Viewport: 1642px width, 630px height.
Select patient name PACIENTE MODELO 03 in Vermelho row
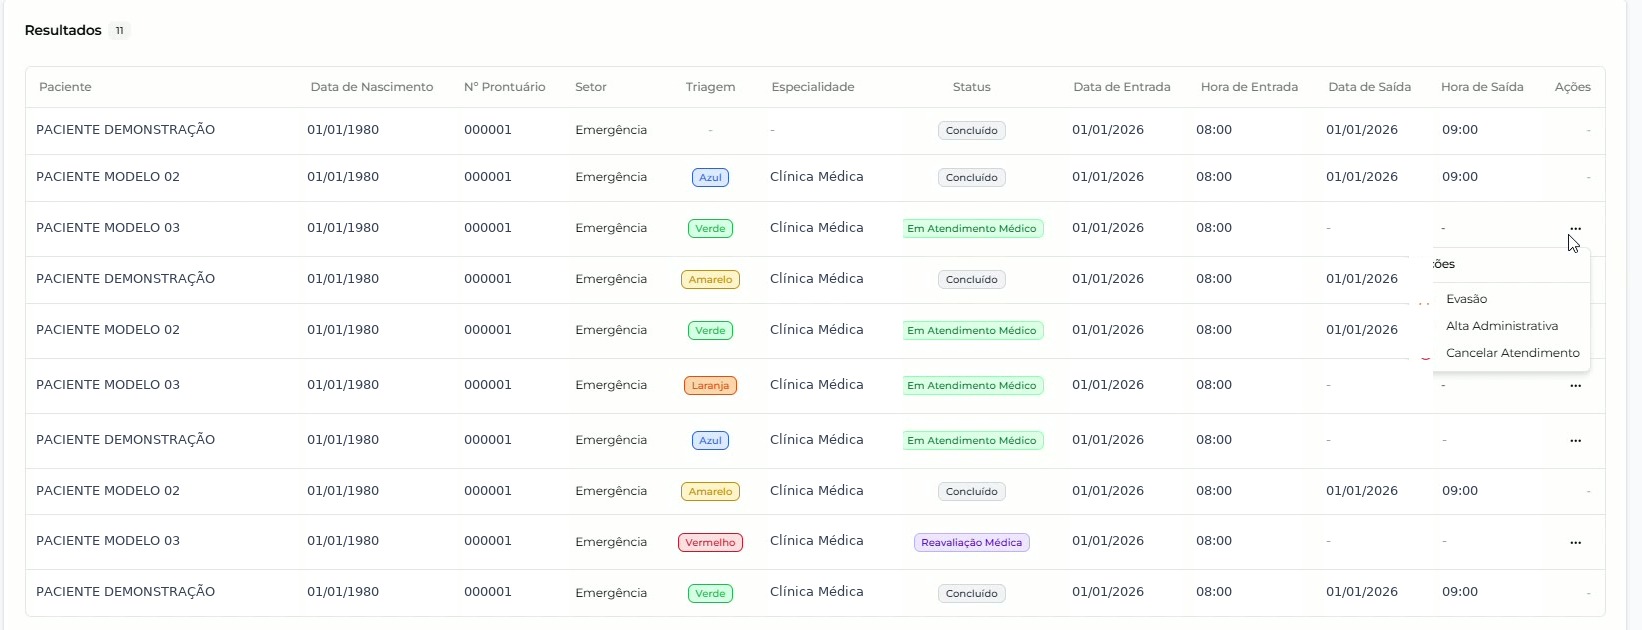(x=108, y=541)
